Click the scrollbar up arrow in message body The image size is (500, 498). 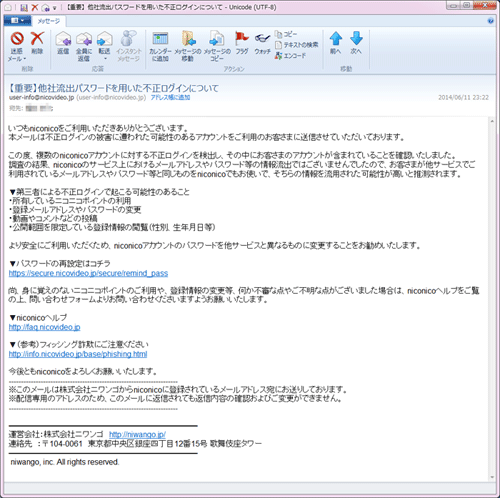point(492,121)
